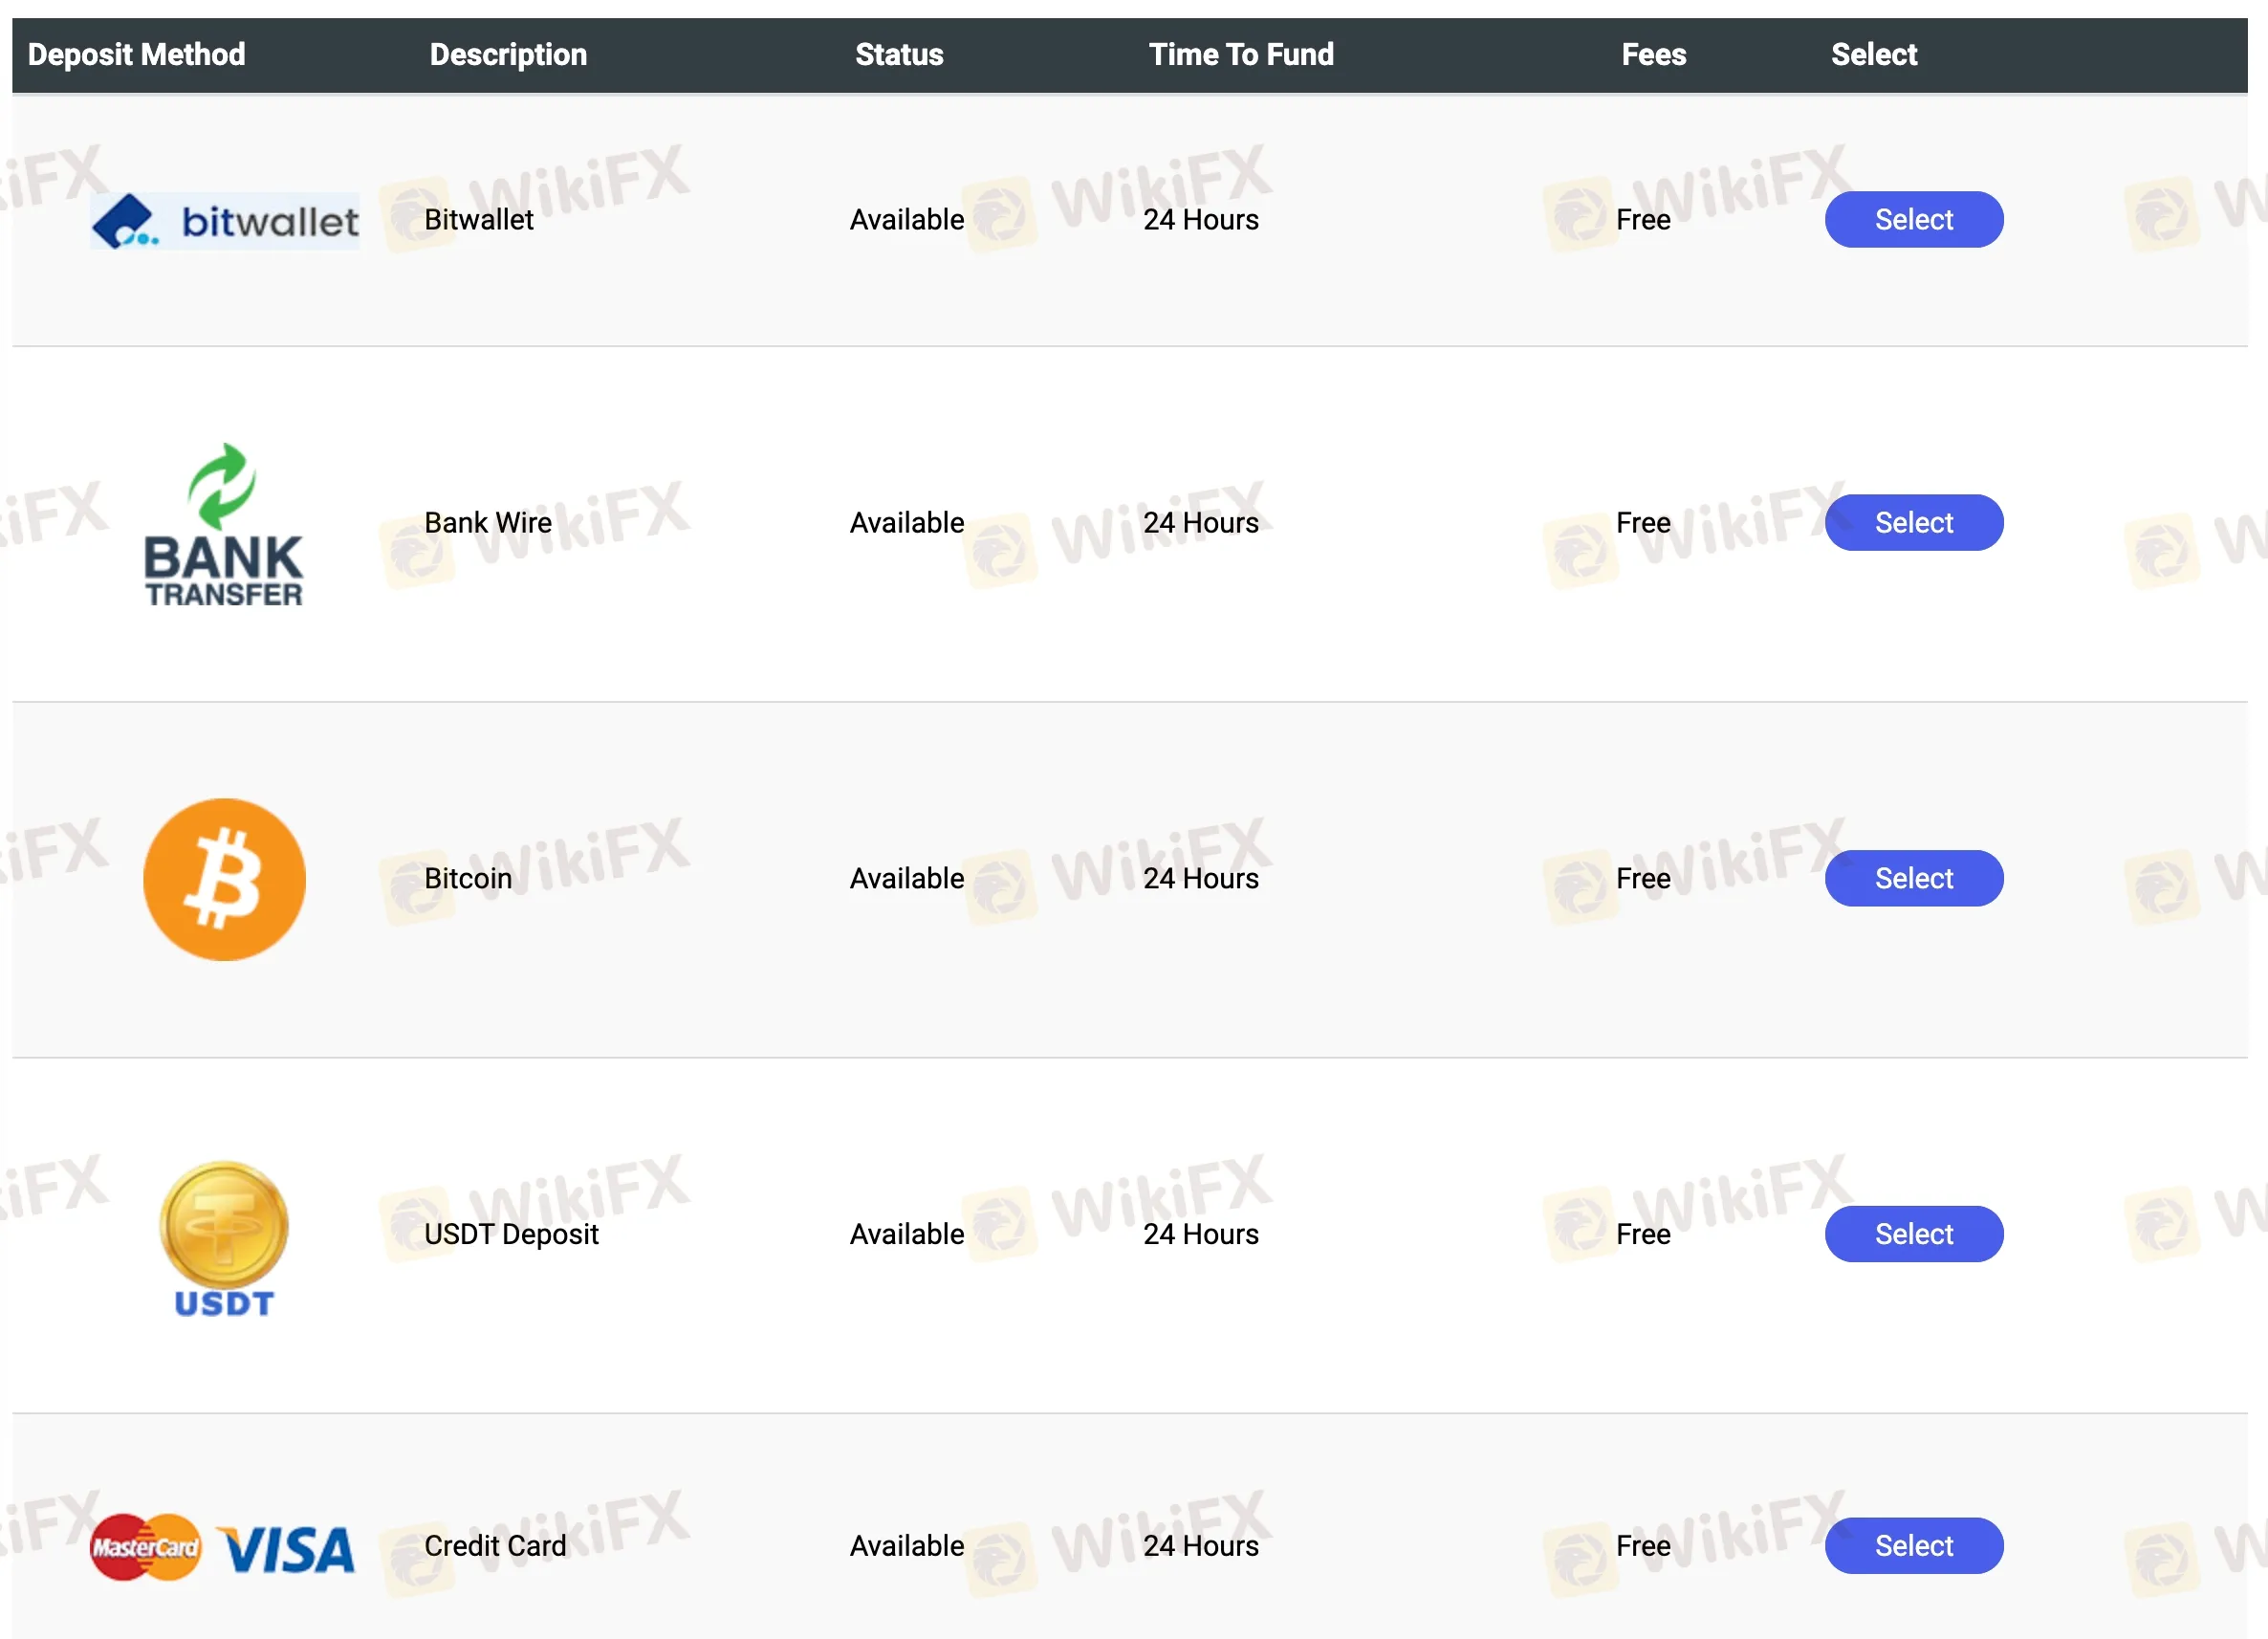Click the USDT Deposit description text

click(x=511, y=1234)
